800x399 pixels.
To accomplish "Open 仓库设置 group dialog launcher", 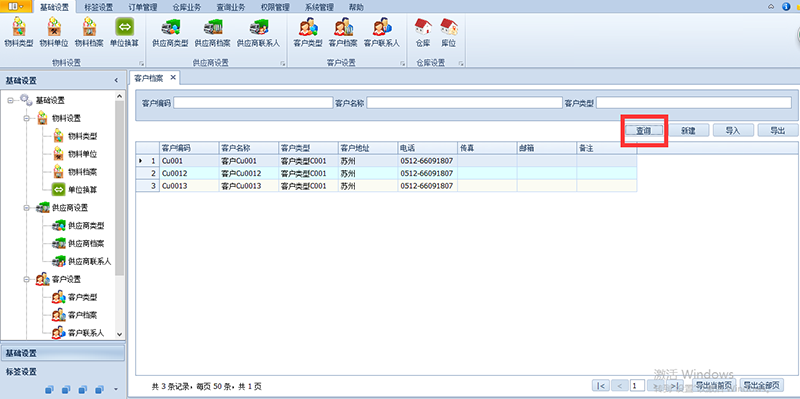I will pos(461,64).
